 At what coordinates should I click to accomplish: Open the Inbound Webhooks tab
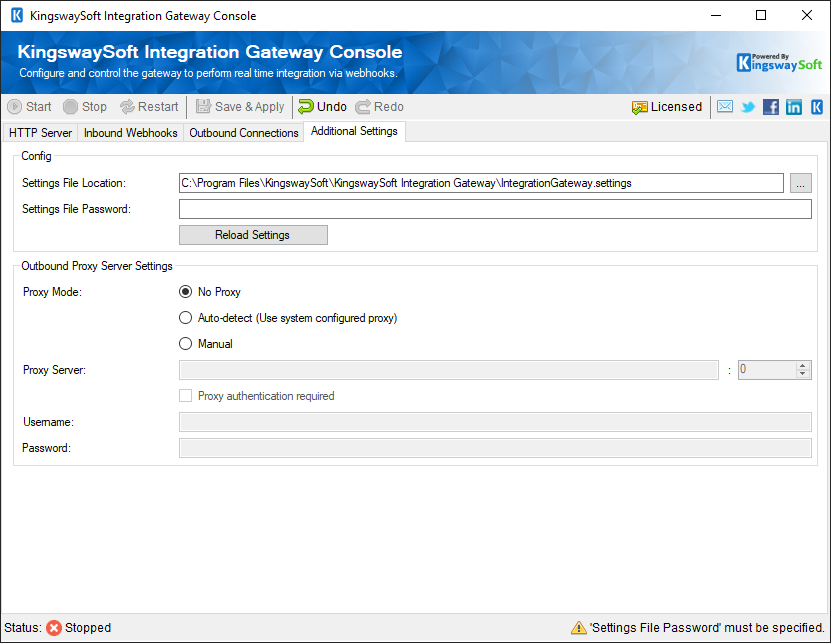(130, 133)
